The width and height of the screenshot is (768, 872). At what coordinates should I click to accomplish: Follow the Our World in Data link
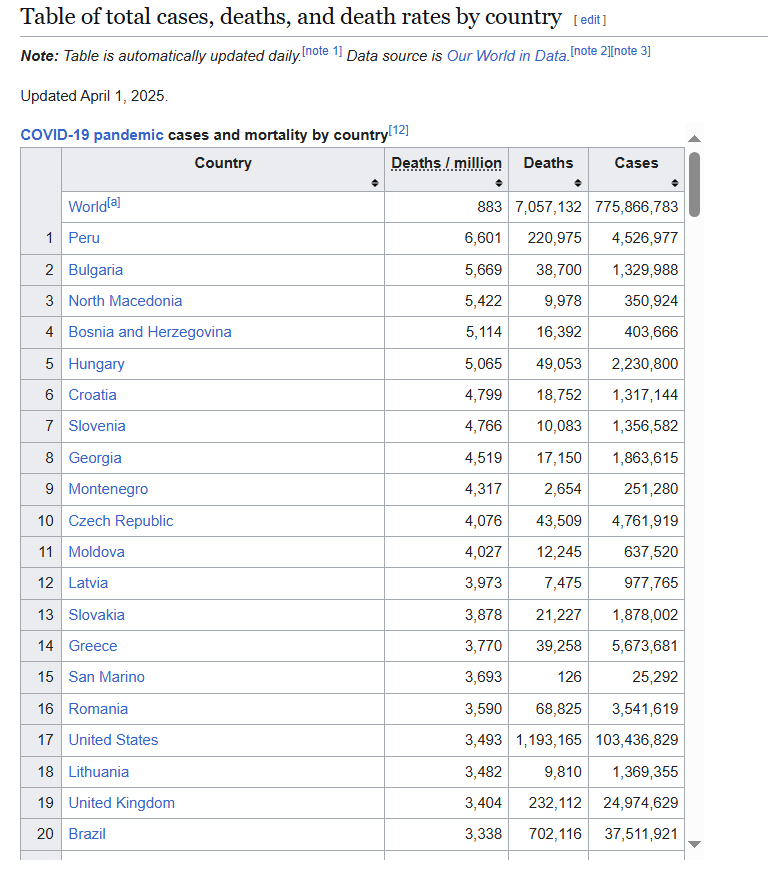(x=507, y=56)
